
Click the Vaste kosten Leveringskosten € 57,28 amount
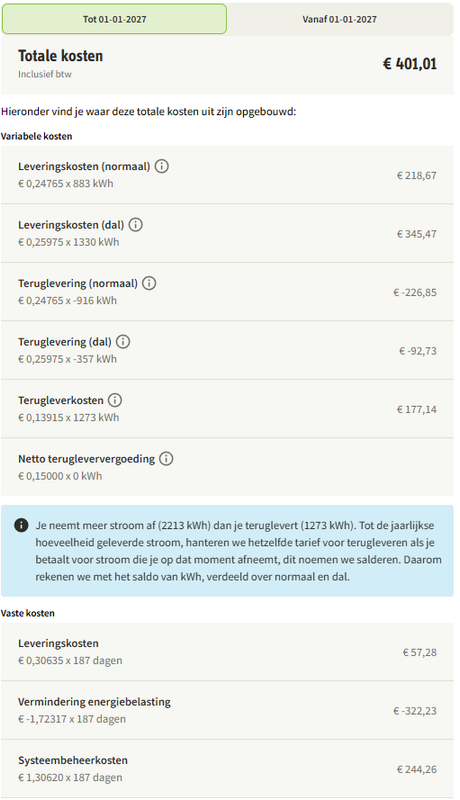point(420,653)
